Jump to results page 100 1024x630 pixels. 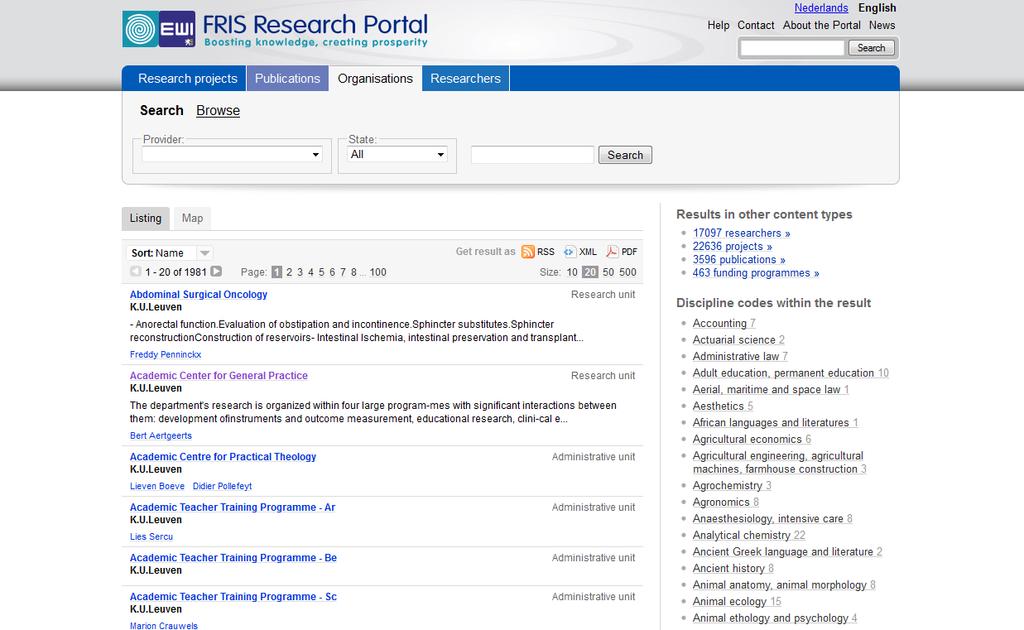click(378, 272)
